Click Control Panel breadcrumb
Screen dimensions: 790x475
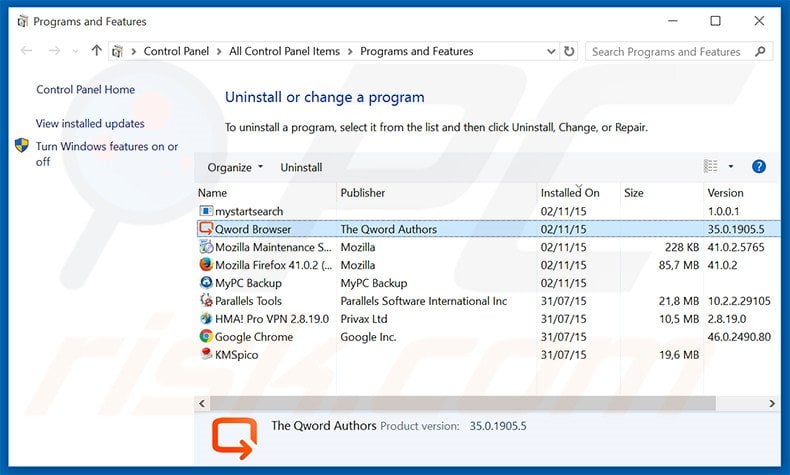(176, 51)
